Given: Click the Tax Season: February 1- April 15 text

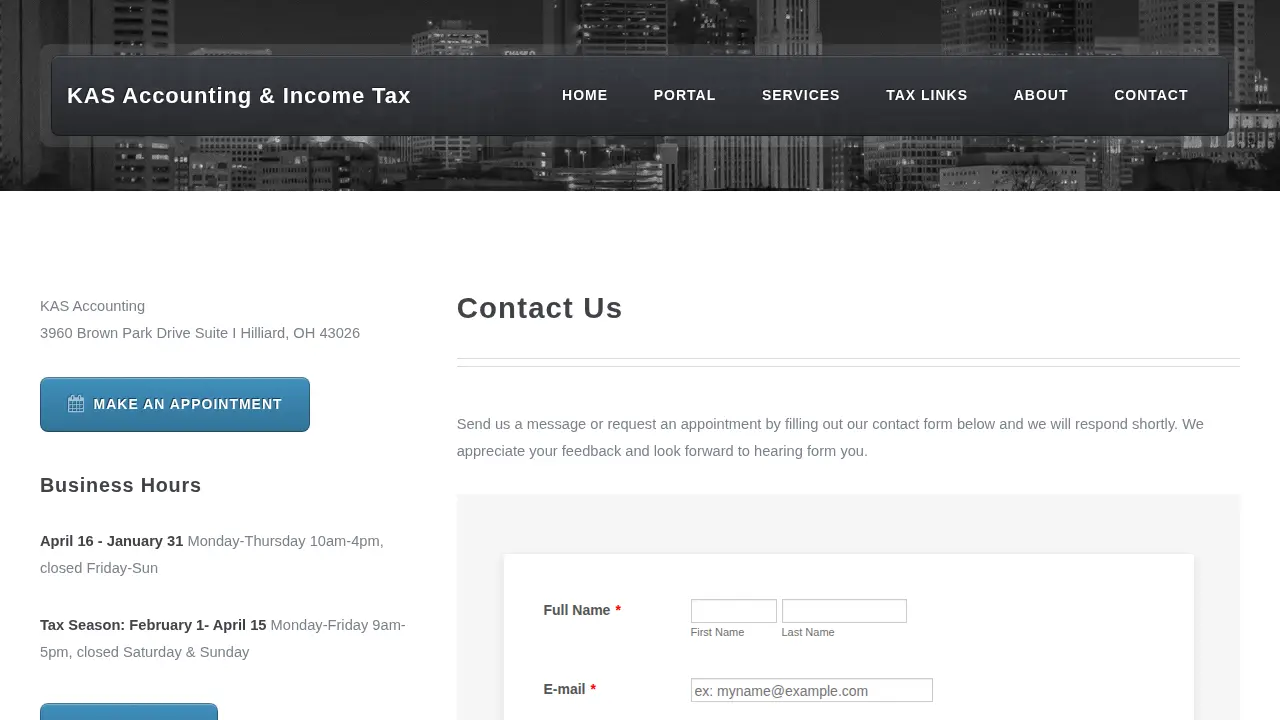Looking at the screenshot, I should point(153,625).
